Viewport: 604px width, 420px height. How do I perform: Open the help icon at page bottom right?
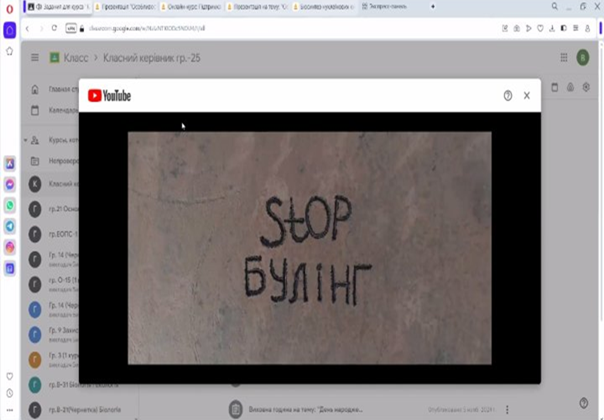[x=584, y=403]
